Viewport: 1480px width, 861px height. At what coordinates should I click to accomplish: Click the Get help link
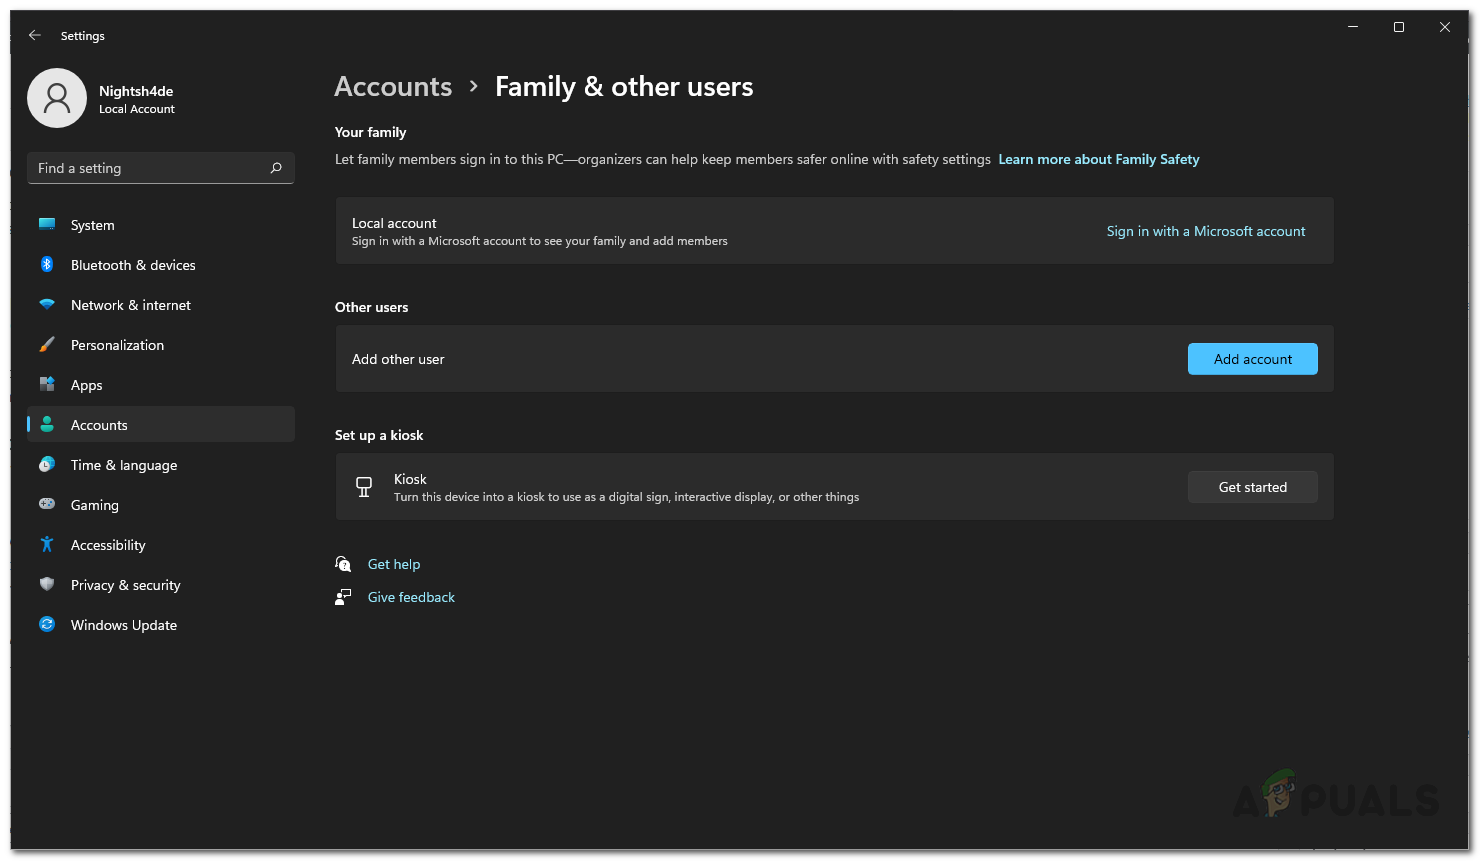click(394, 564)
